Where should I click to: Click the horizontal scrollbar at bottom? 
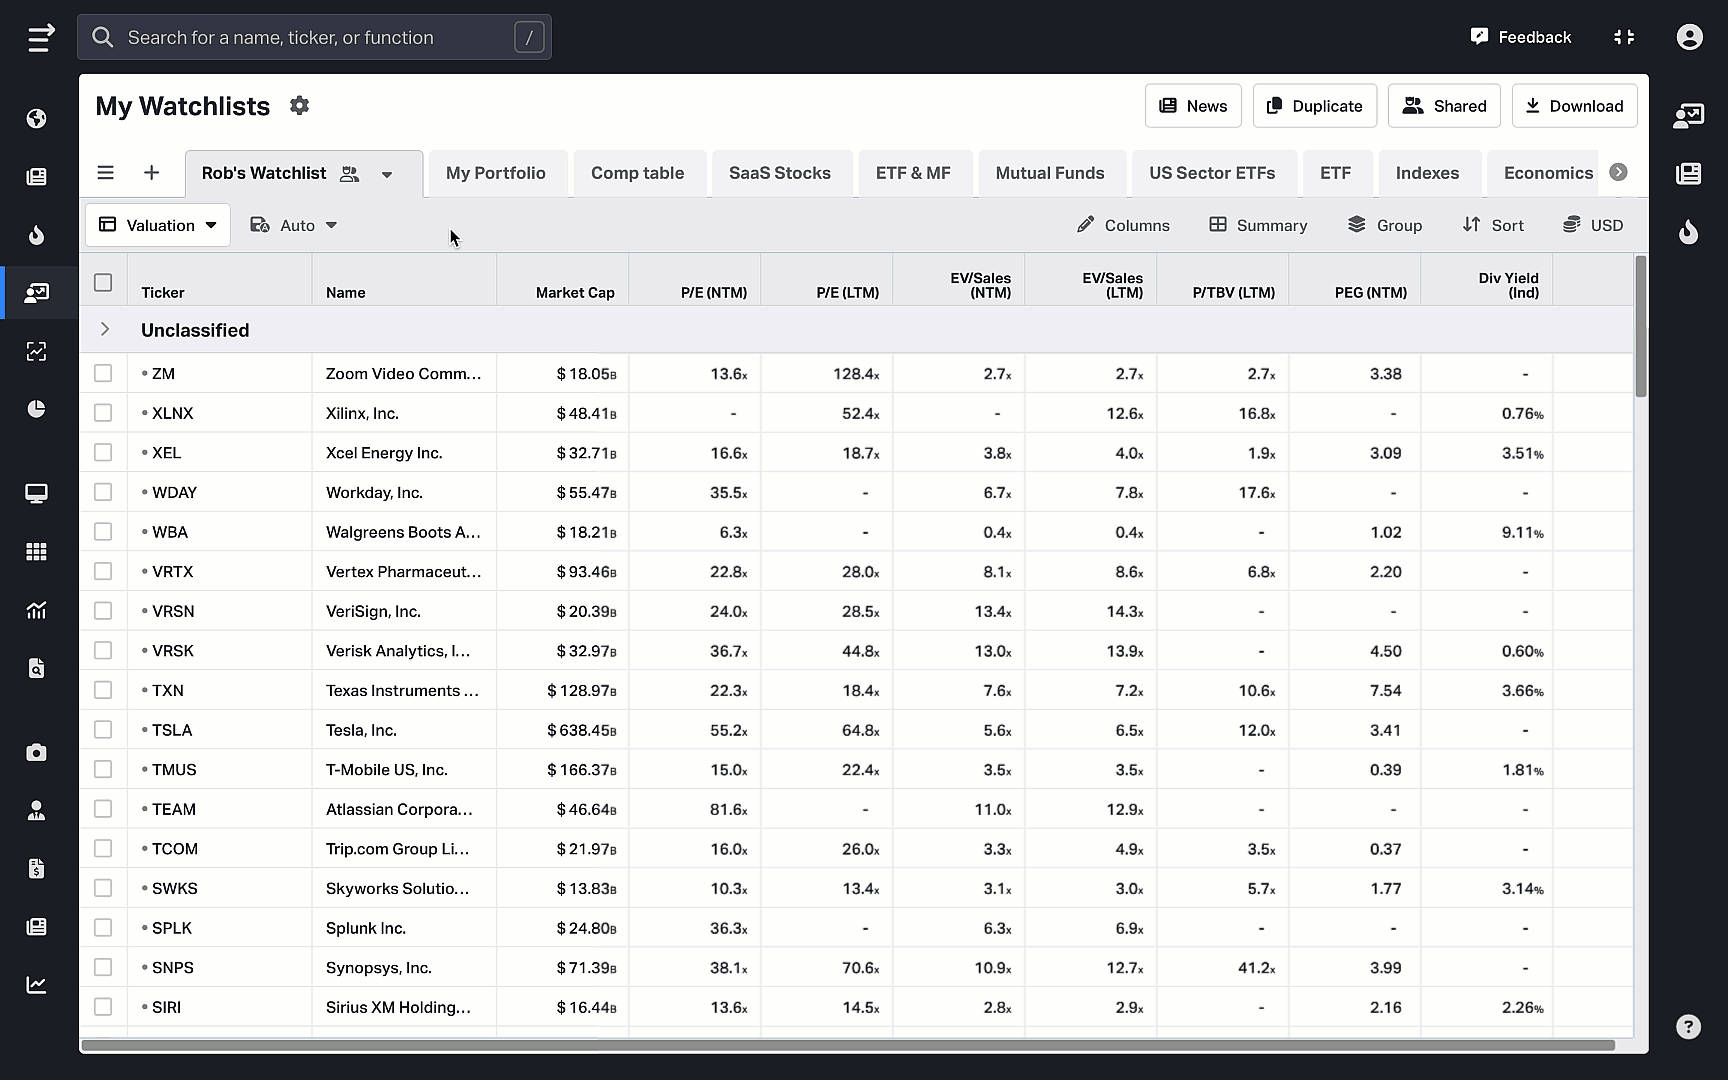coord(848,1045)
